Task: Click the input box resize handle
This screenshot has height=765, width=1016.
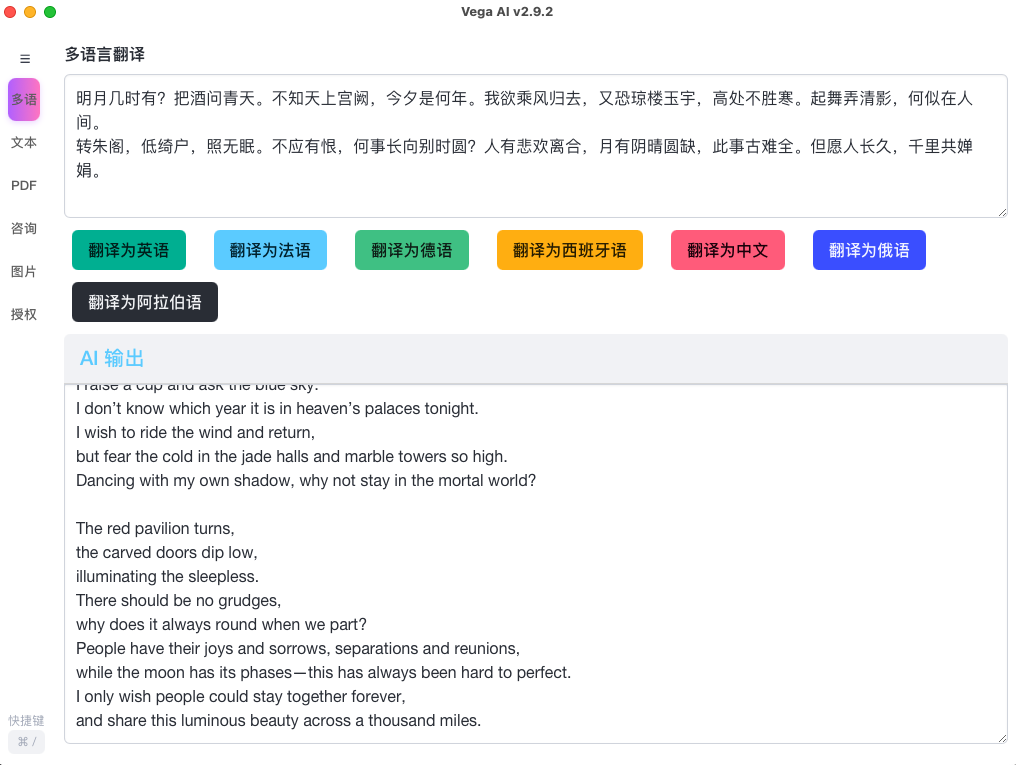Action: pyautogui.click(x=1002, y=211)
